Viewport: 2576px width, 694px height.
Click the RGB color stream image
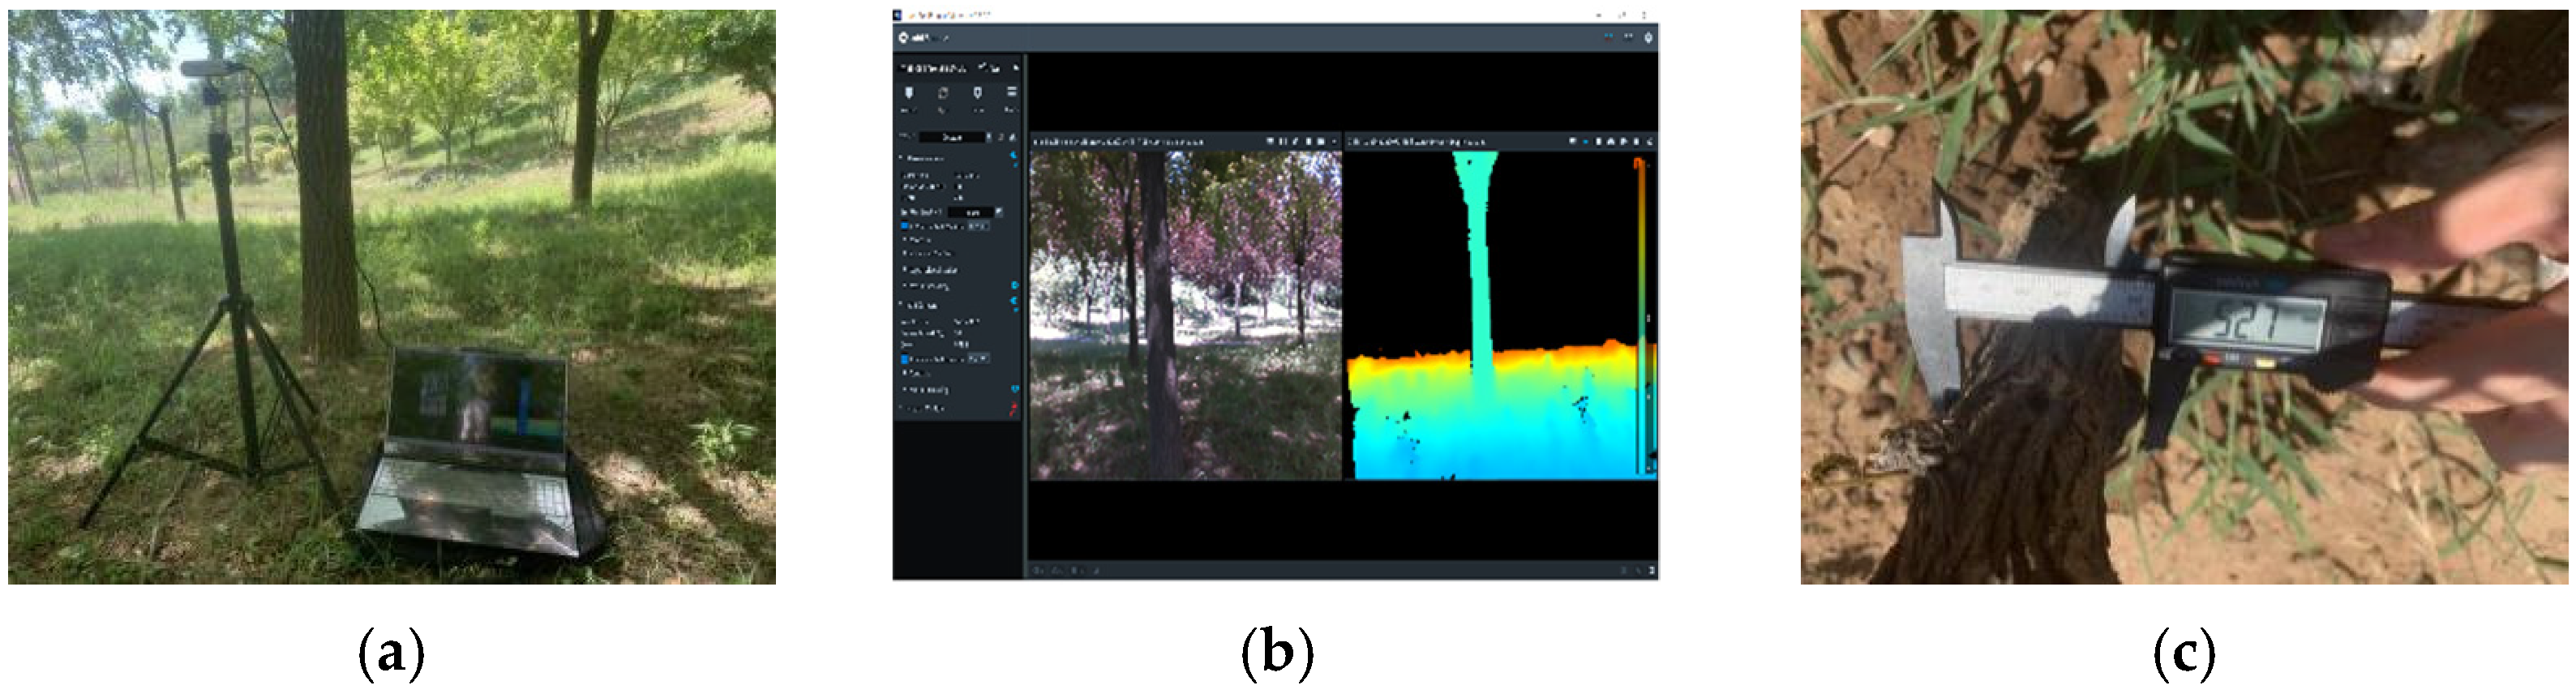coord(1186,315)
